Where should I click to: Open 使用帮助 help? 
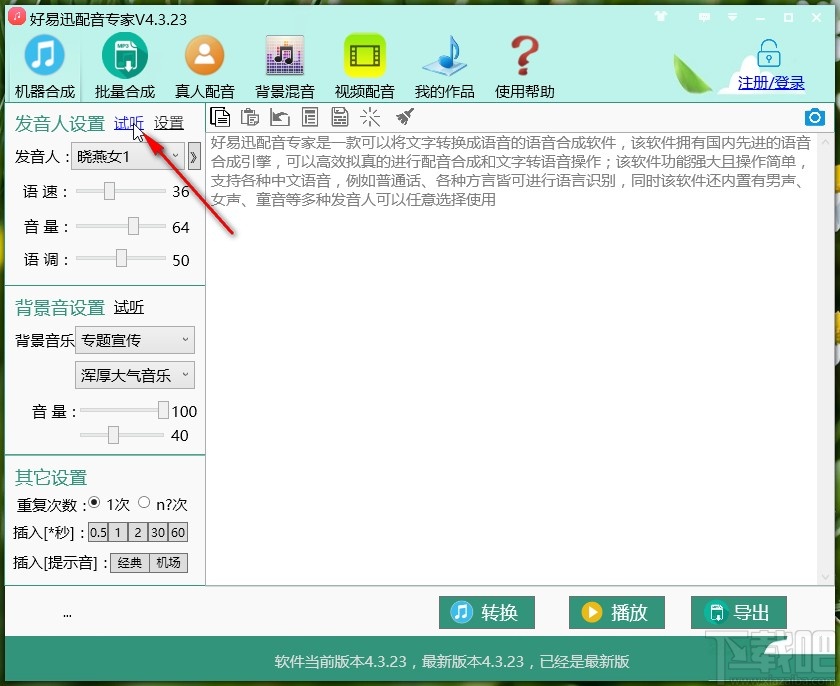[x=524, y=67]
